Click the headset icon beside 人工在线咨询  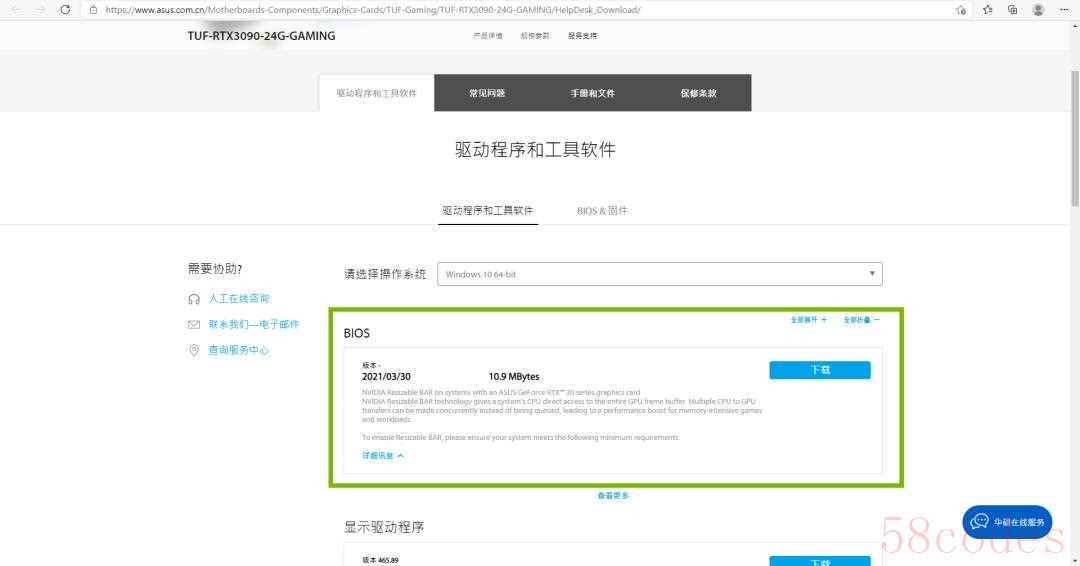(x=194, y=299)
